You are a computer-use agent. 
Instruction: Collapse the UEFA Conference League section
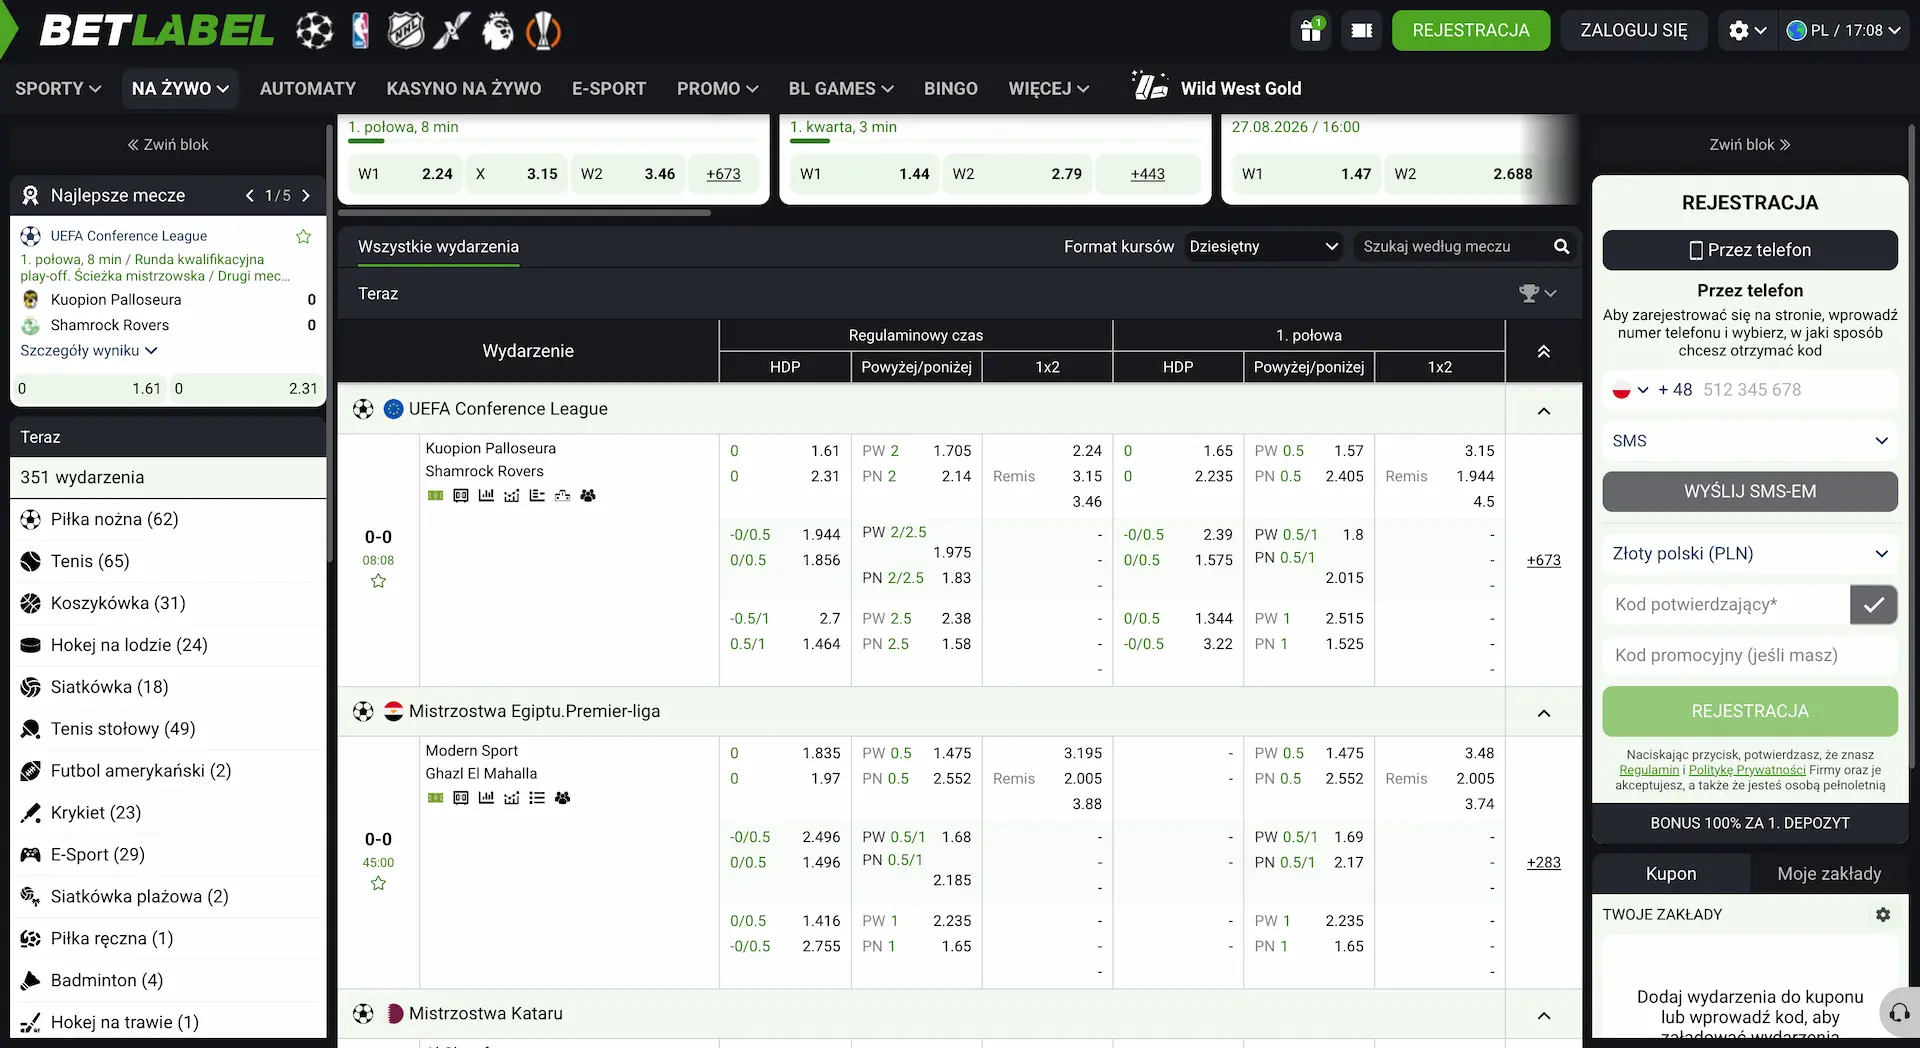pos(1543,410)
